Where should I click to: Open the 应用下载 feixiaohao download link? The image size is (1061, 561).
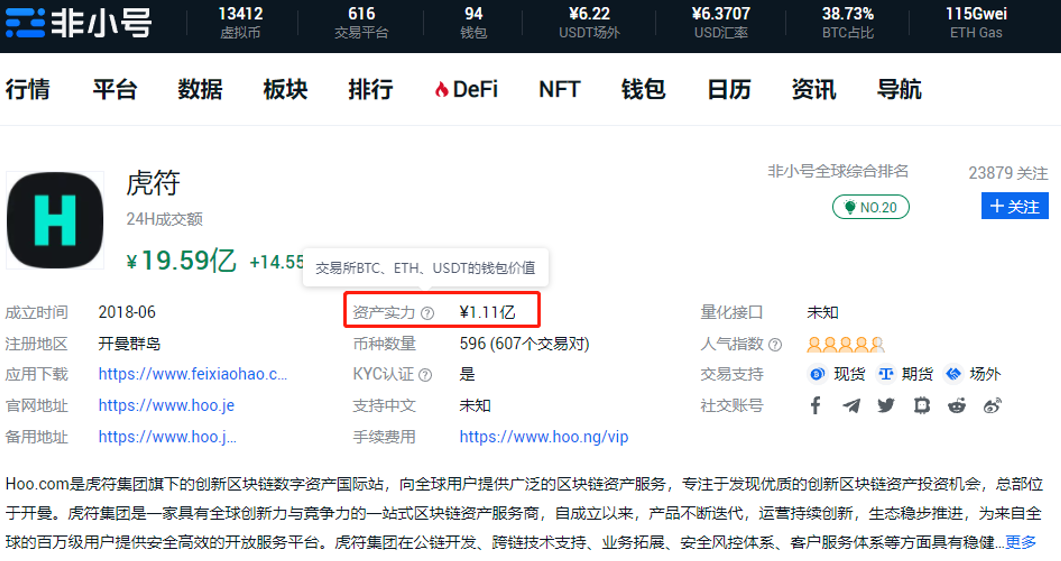[x=193, y=375]
